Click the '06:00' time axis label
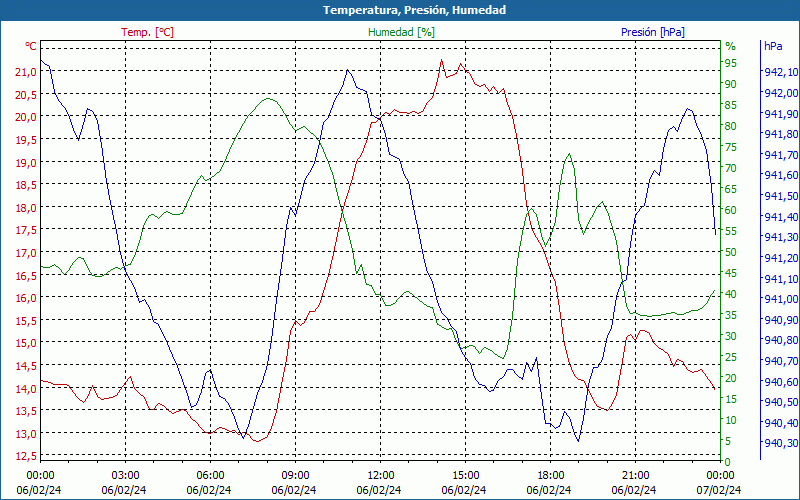 pyautogui.click(x=210, y=476)
